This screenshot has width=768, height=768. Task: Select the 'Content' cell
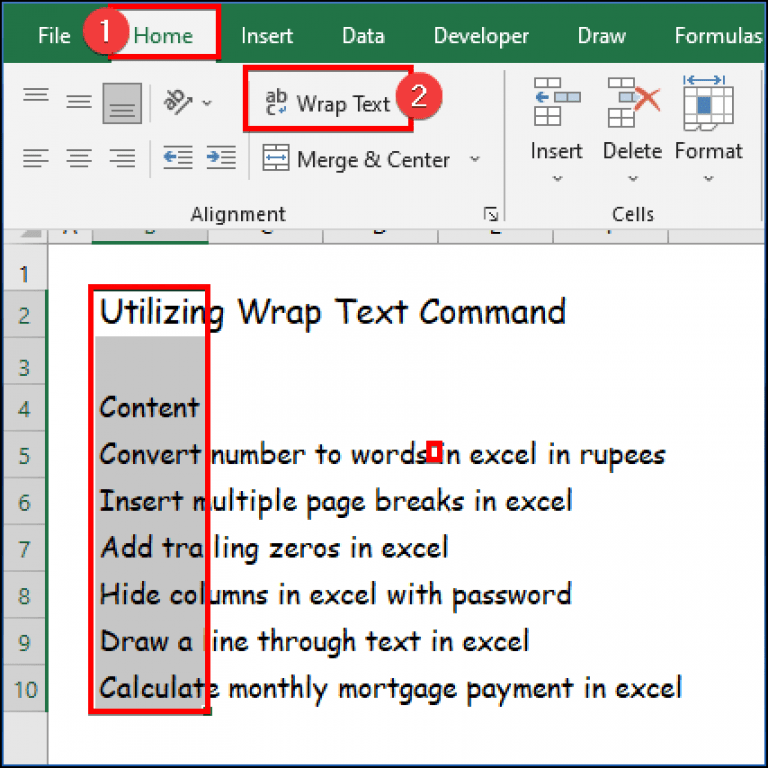tap(150, 408)
